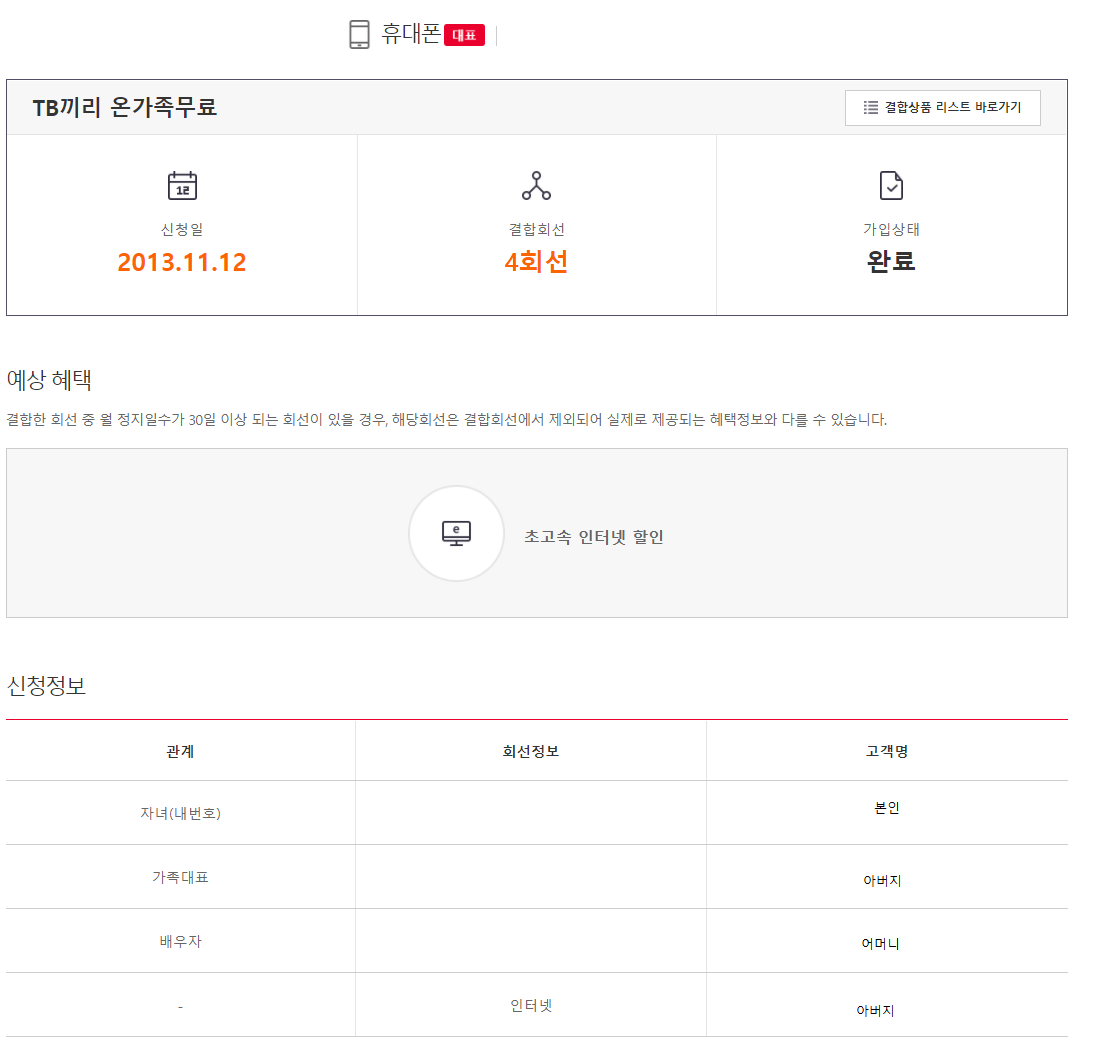Click the red 대표 badge
The height and width of the screenshot is (1039, 1097).
tap(464, 36)
